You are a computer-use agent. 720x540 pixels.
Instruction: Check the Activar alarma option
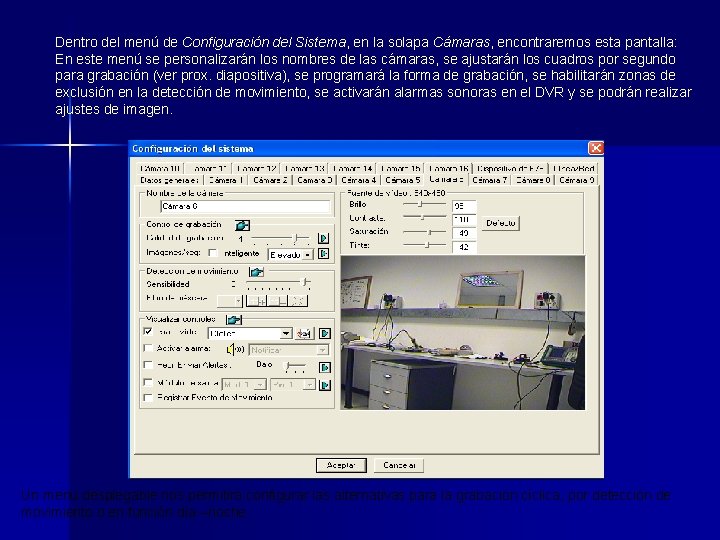148,349
